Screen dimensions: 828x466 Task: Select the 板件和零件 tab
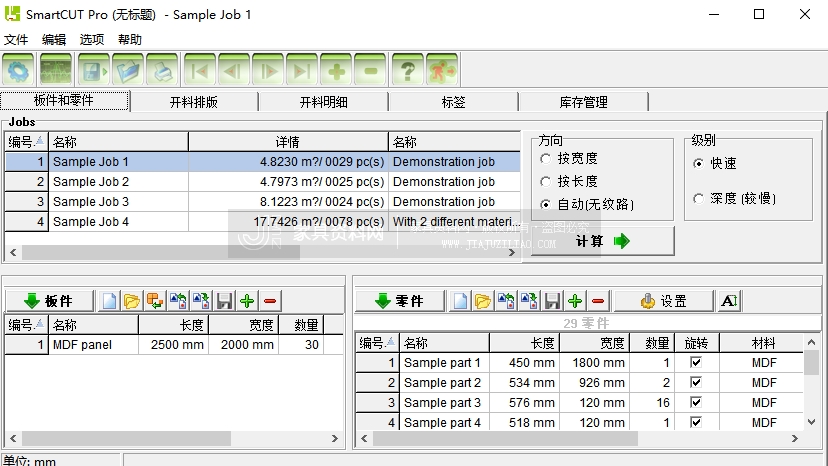coord(64,100)
